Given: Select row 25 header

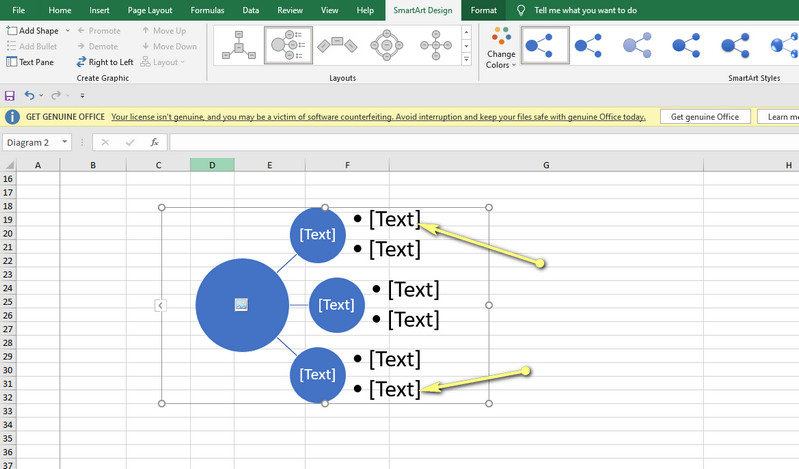Looking at the screenshot, I should coord(8,302).
